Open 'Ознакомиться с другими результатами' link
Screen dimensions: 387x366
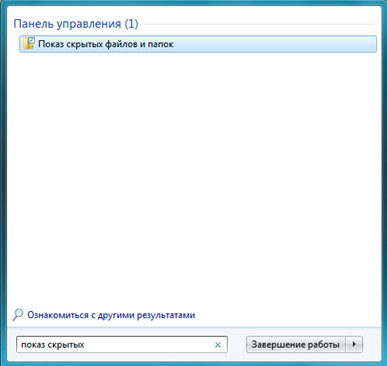tap(111, 315)
